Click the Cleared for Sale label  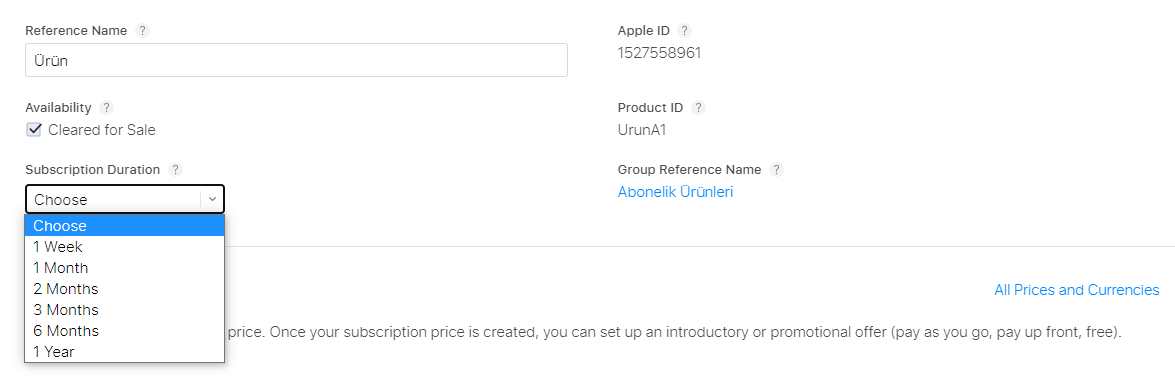tap(102, 130)
